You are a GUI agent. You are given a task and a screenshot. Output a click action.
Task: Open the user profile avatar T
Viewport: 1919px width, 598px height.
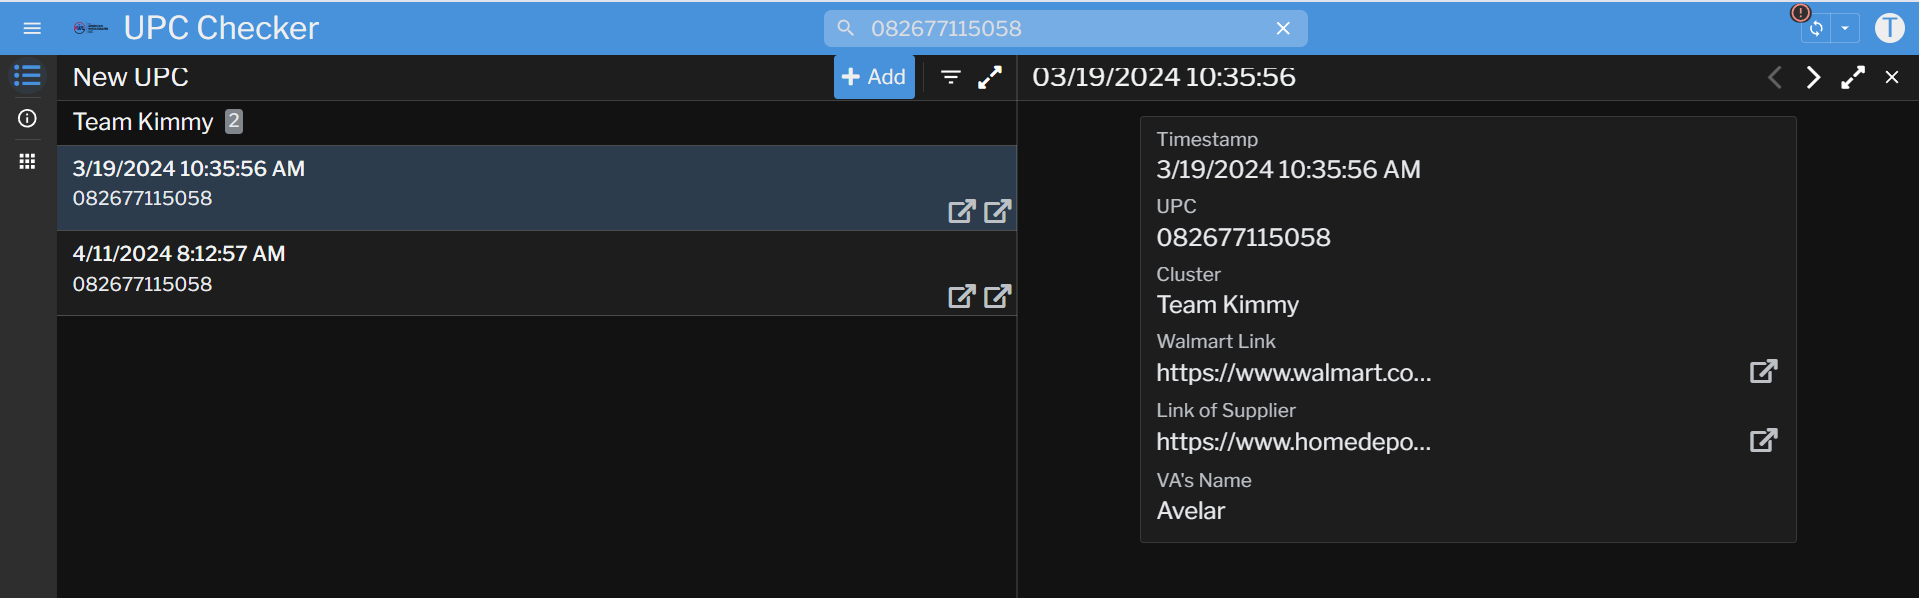1889,28
